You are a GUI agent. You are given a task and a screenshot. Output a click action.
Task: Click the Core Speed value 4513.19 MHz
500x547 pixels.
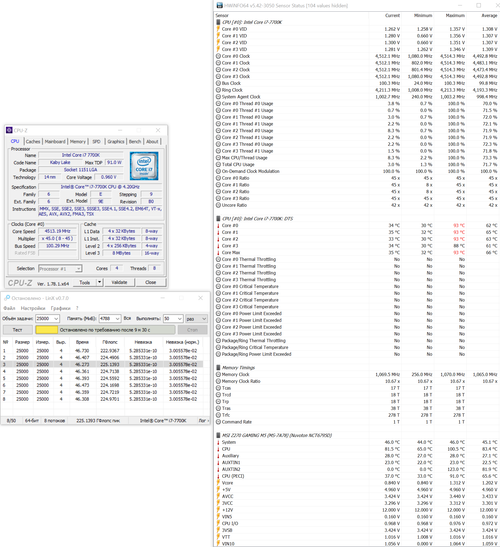58,231
